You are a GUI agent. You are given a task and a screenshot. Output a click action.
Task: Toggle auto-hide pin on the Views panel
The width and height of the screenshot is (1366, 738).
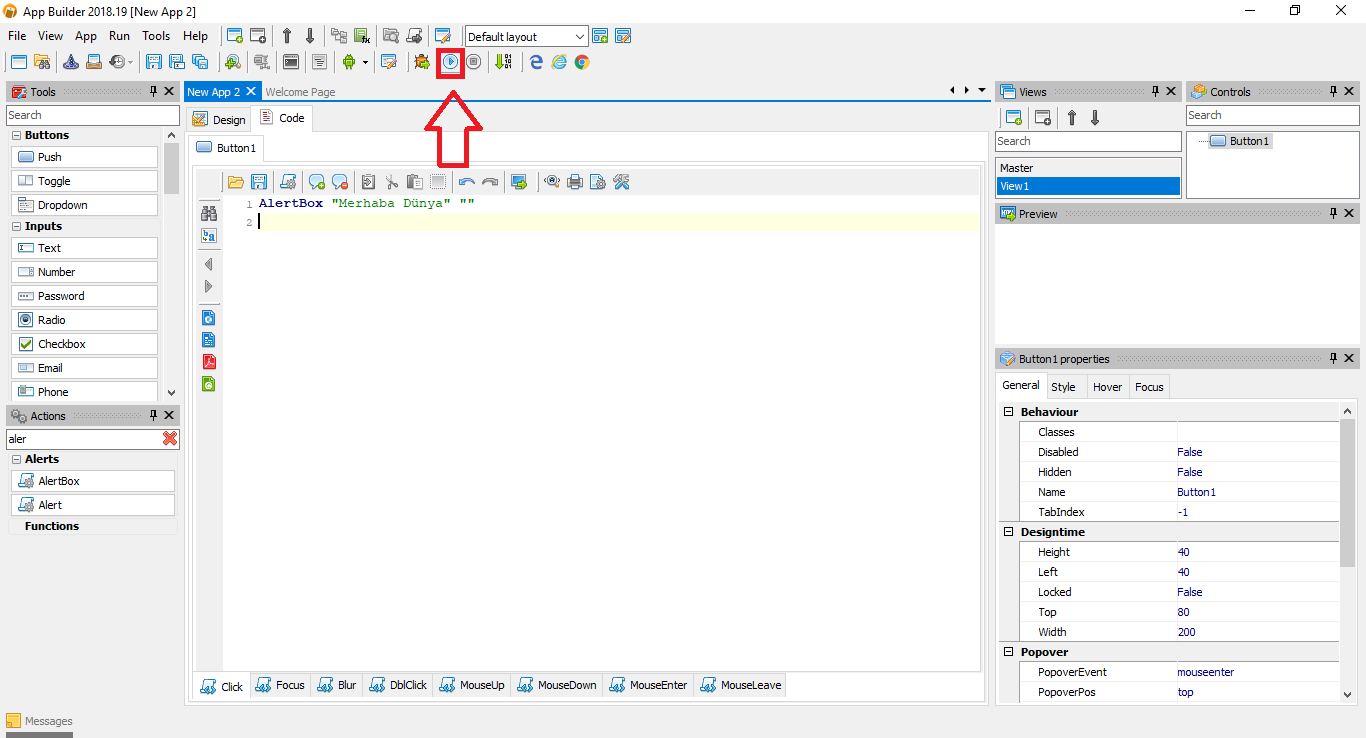[1157, 90]
